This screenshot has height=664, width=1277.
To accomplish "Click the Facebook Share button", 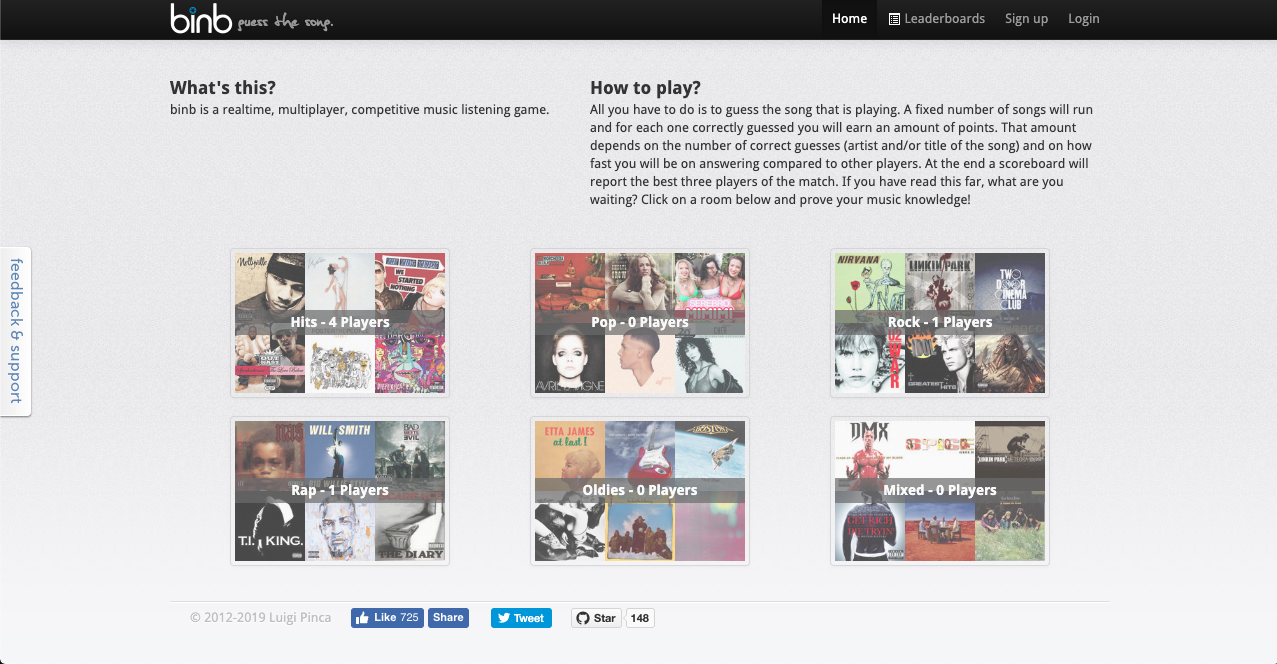I will [448, 618].
